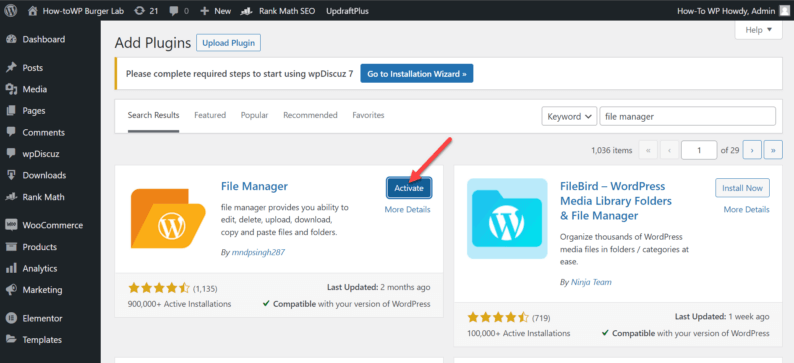
Task: View More Details for FileBird
Action: (746, 210)
